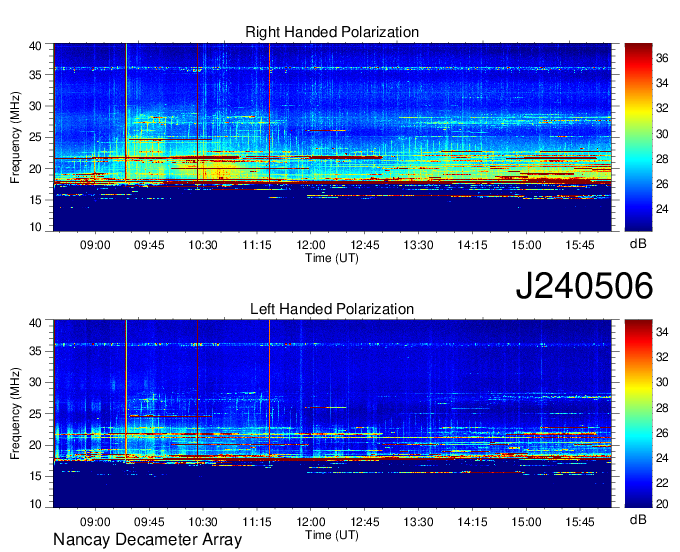Click the 40 MHz tick of Right Handed plot
This screenshot has width=680, height=552.
coord(35,46)
